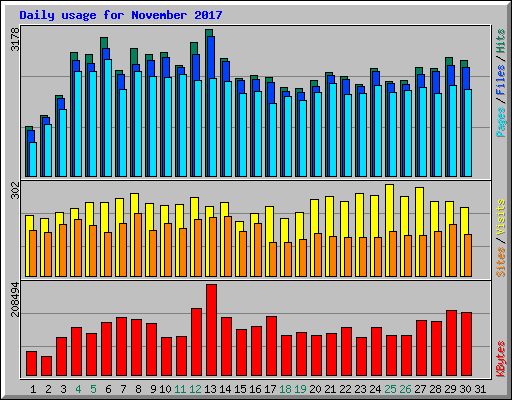The image size is (512, 400).
Task: Select day 17 on the x-axis
Action: coord(270,389)
